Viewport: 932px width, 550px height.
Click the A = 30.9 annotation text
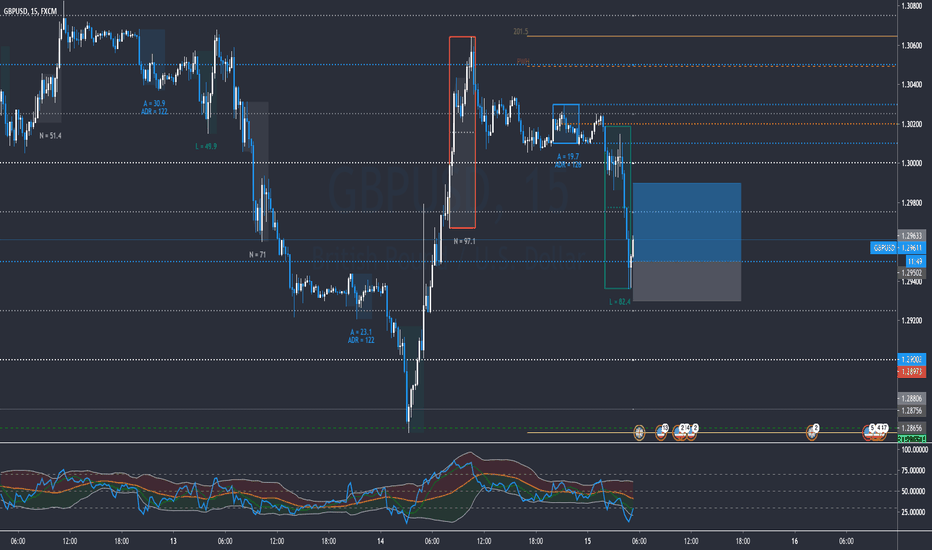pos(154,103)
